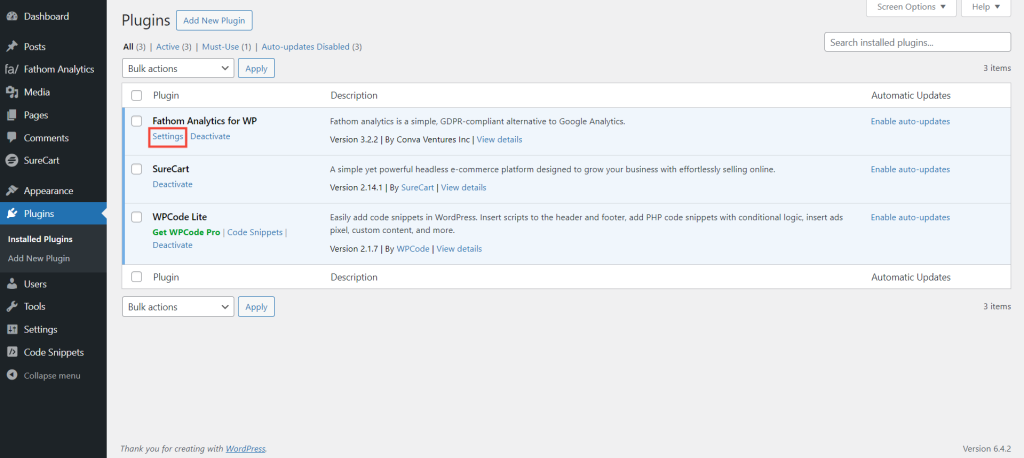This screenshot has width=1024, height=458.
Task: Enable auto-updates for WPCode Lite
Action: [x=910, y=217]
